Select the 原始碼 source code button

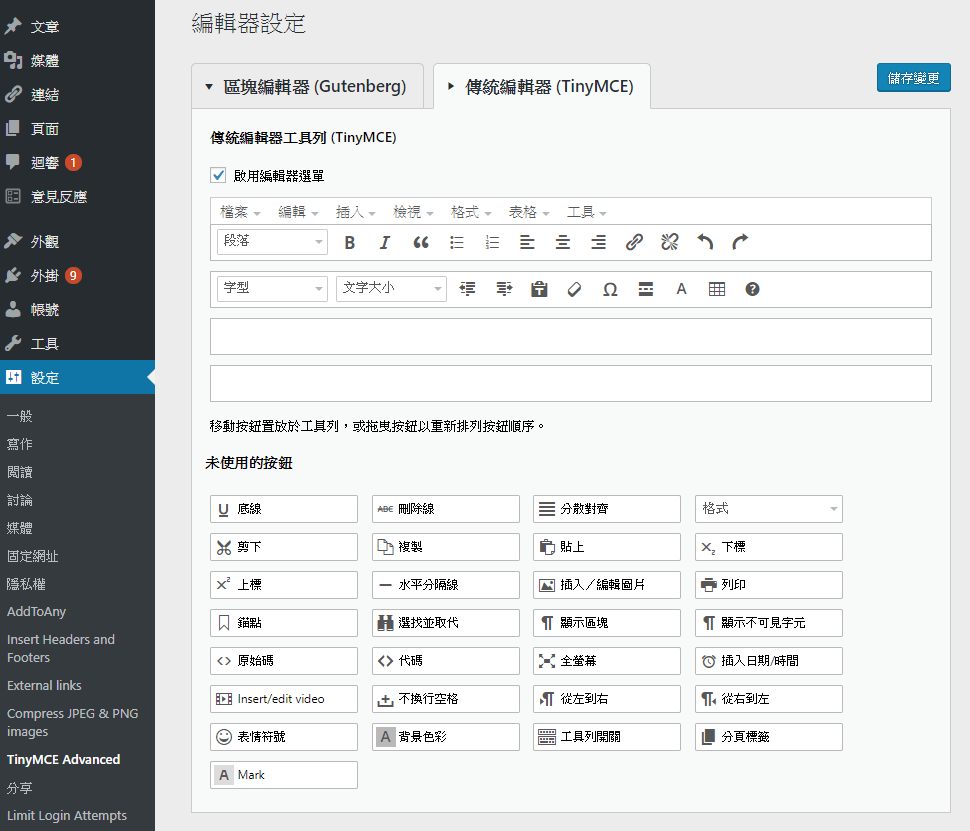(x=284, y=661)
